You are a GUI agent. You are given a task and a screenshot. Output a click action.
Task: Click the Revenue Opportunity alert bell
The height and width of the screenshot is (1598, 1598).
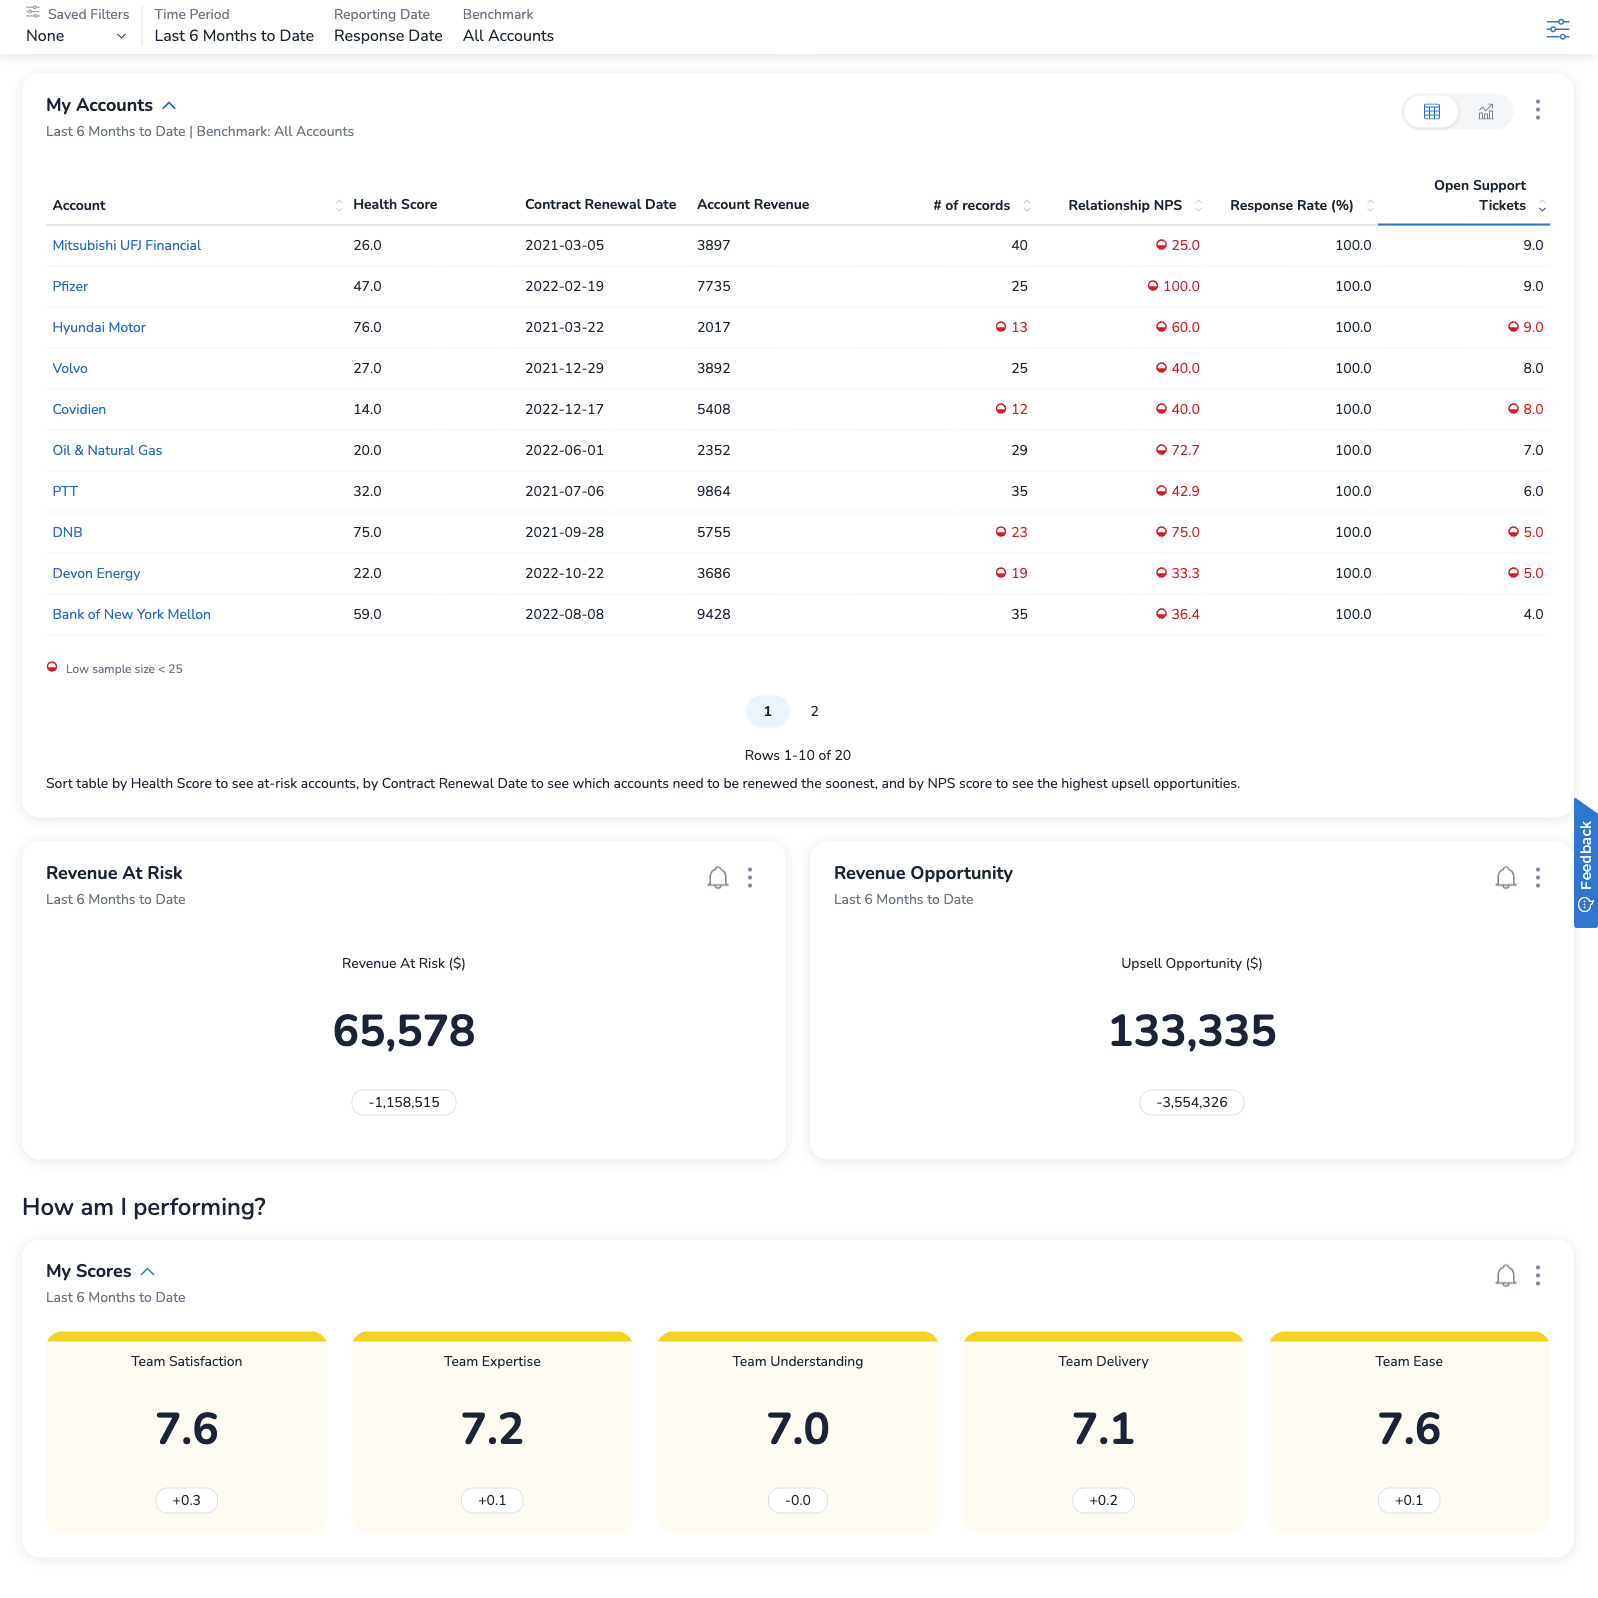tap(1505, 878)
